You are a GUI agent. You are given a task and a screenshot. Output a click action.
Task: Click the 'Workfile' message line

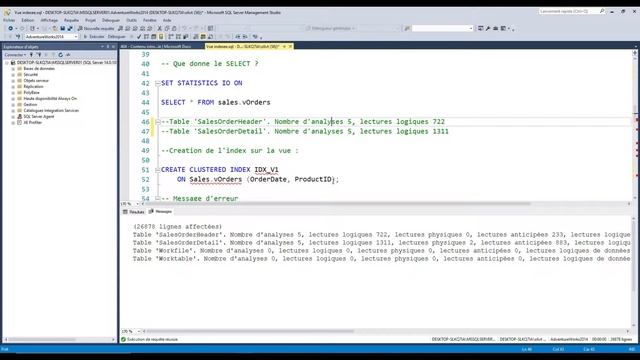pyautogui.click(x=381, y=251)
